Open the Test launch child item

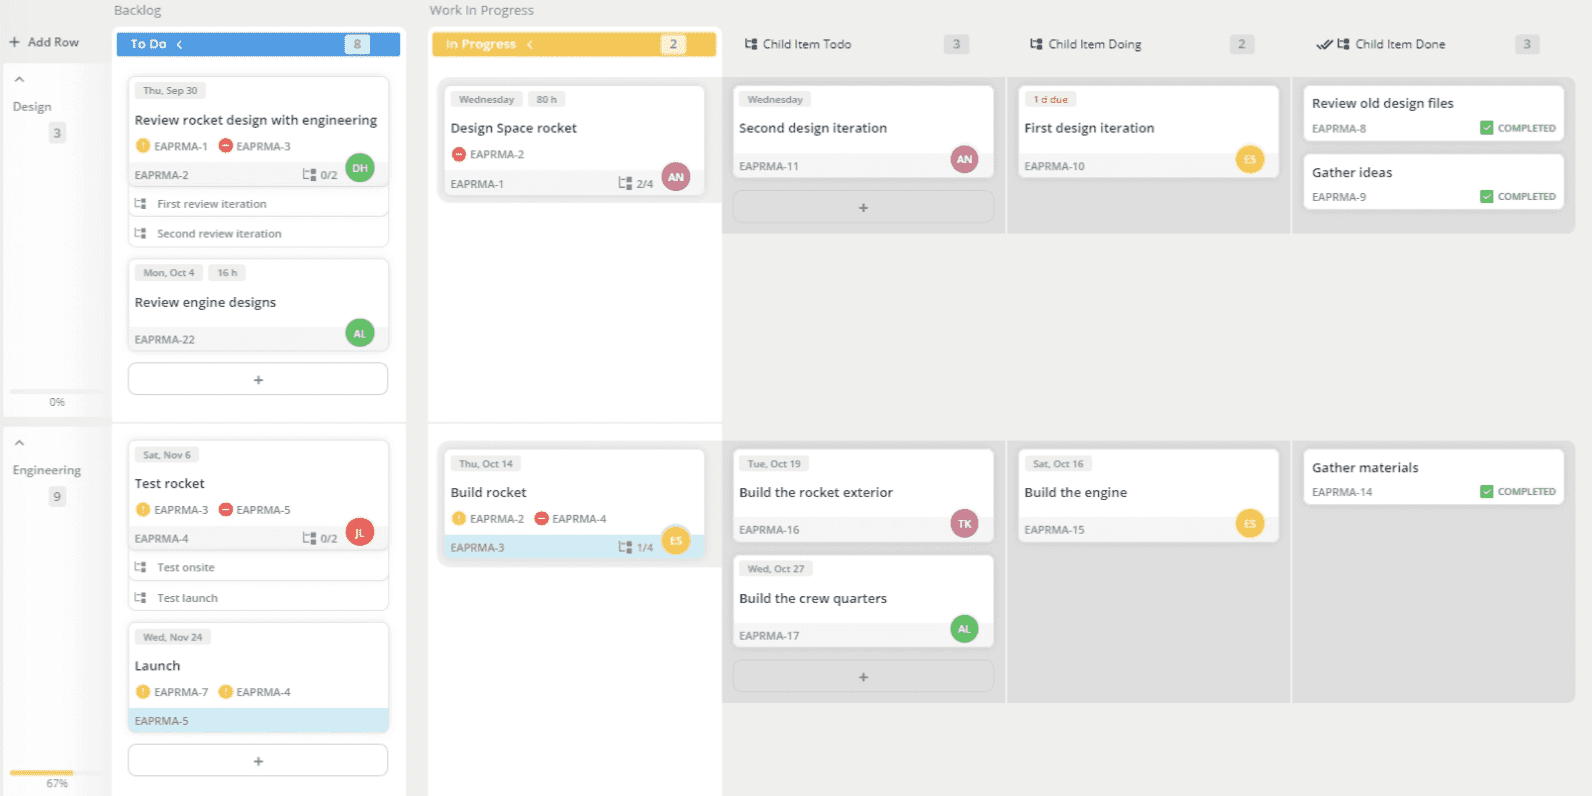click(187, 598)
